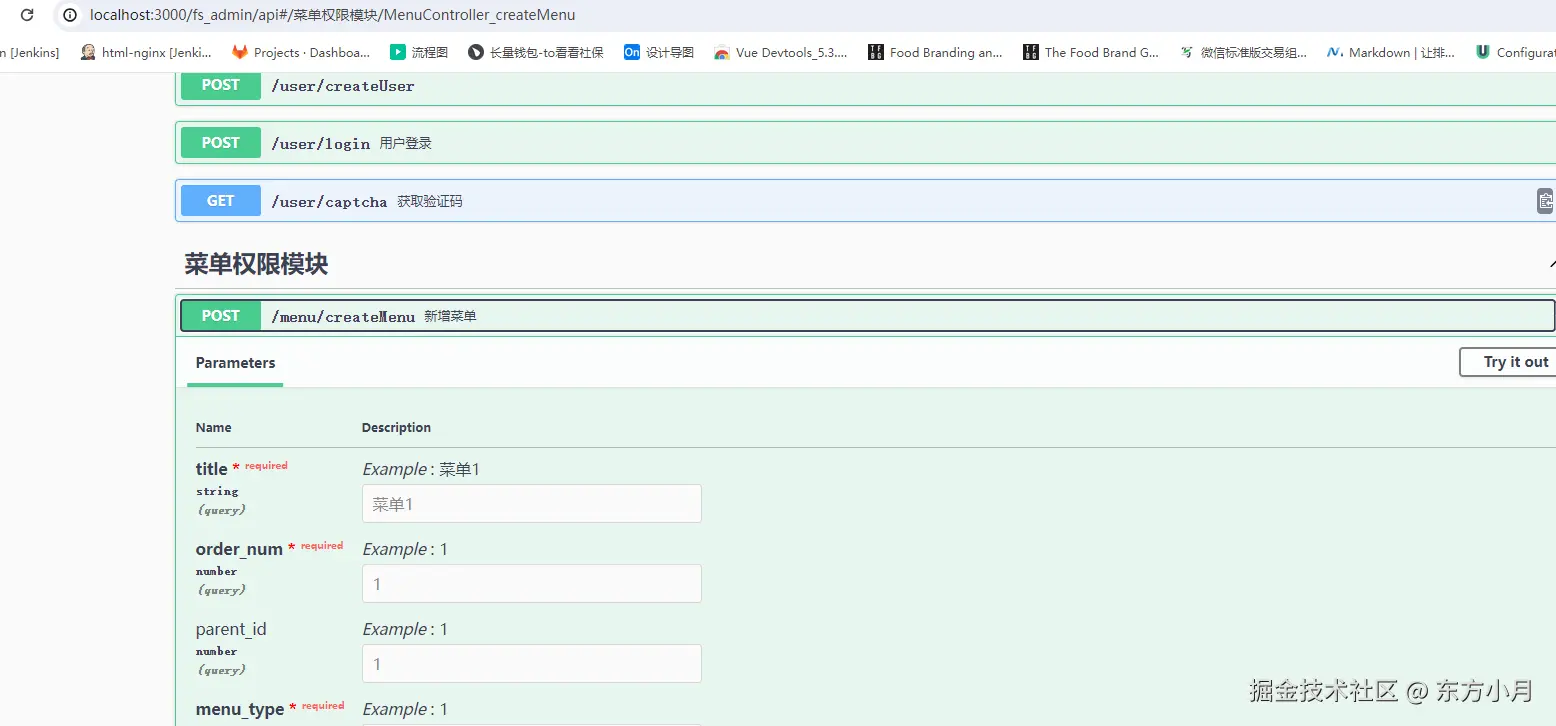Image resolution: width=1556 pixels, height=726 pixels.
Task: Open The Food Brand G... bookmark
Action: [x=1091, y=52]
